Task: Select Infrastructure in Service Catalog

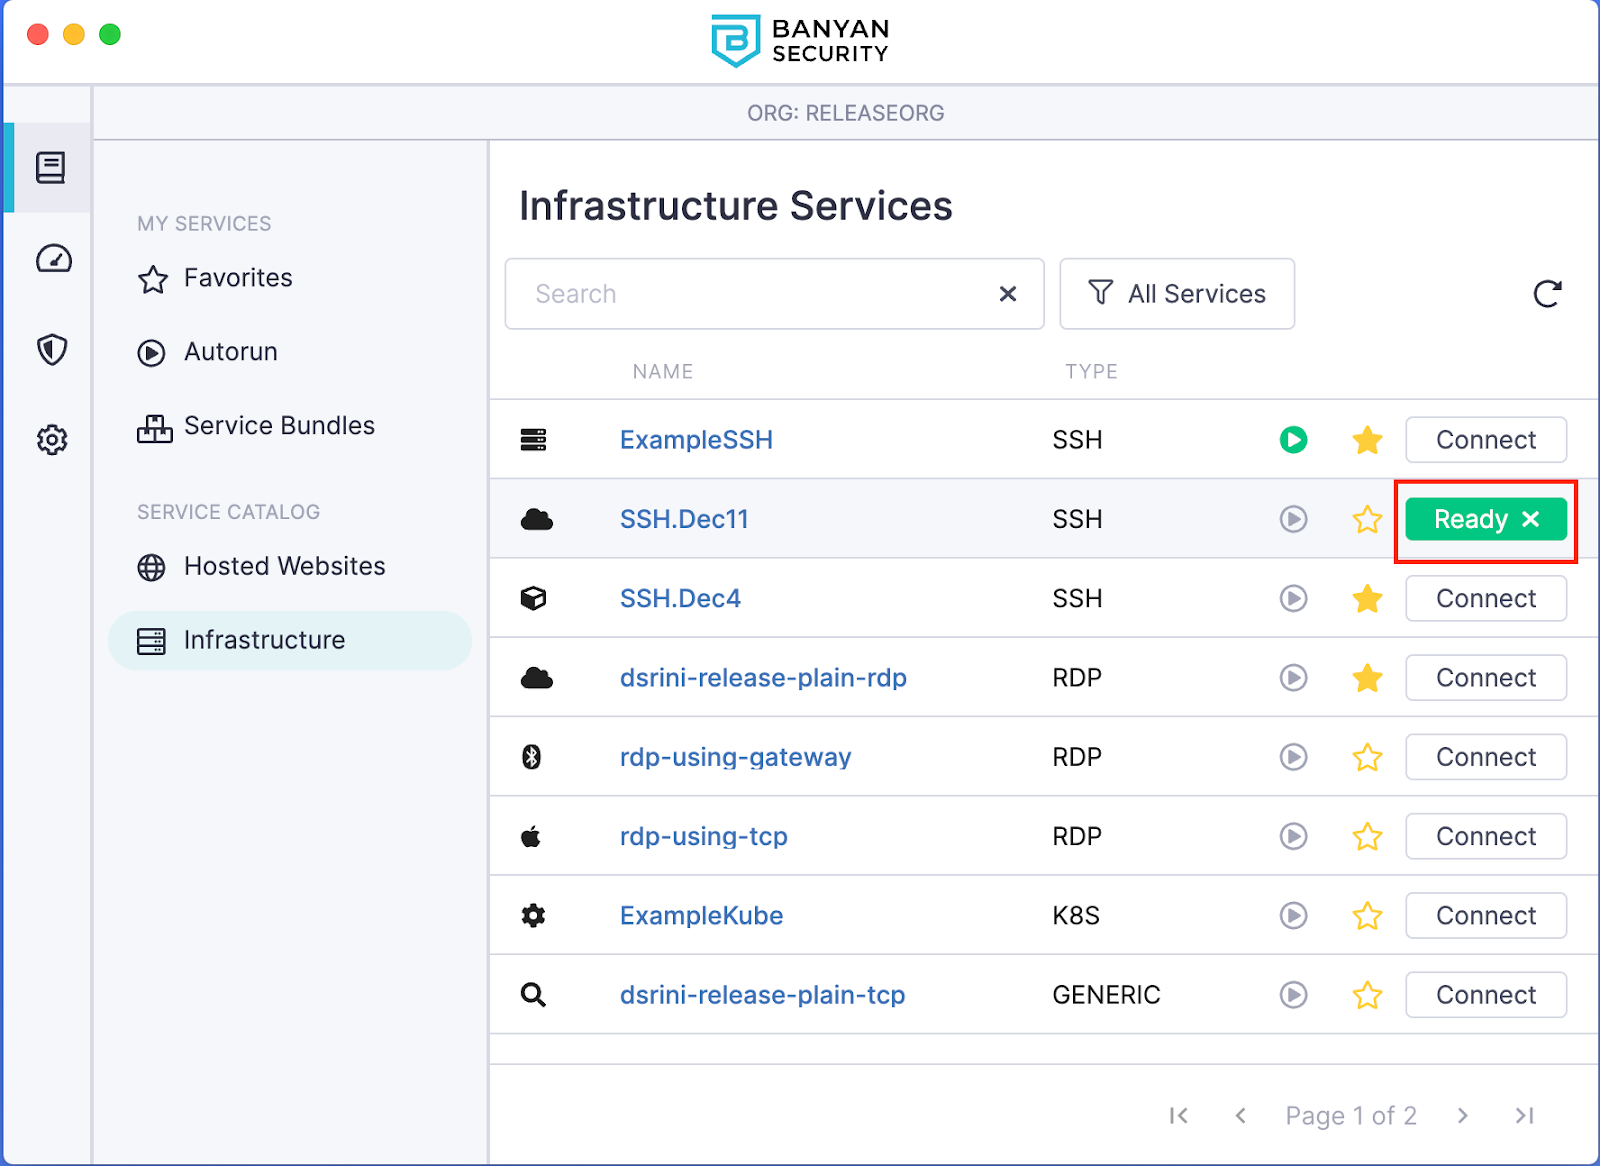Action: pyautogui.click(x=290, y=640)
